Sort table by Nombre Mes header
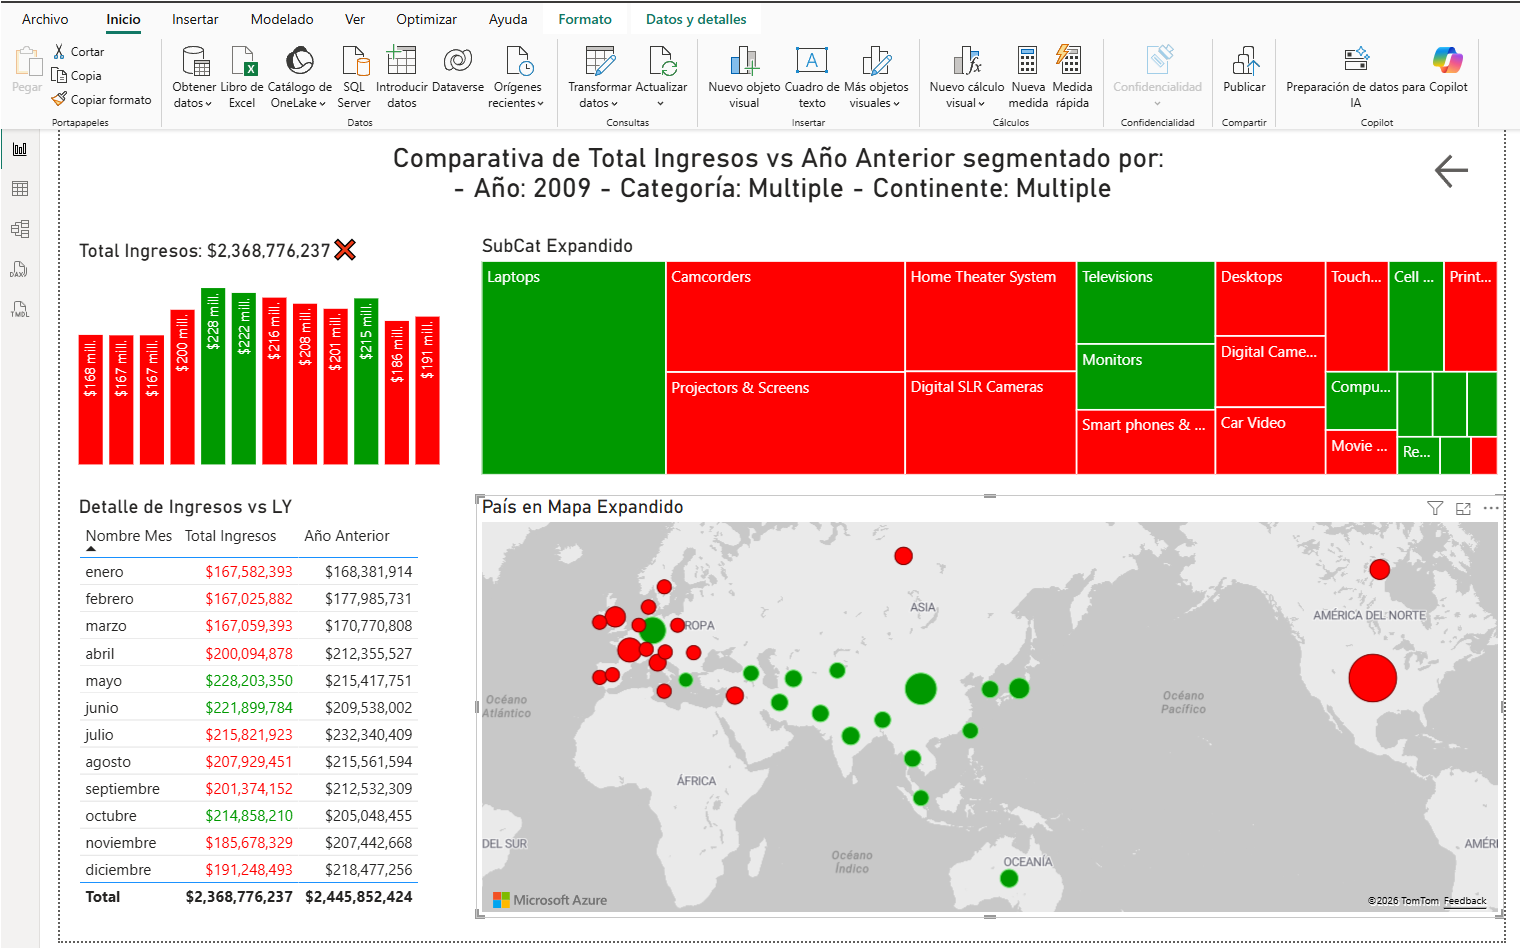Image resolution: width=1521 pixels, height=949 pixels. pyautogui.click(x=129, y=536)
